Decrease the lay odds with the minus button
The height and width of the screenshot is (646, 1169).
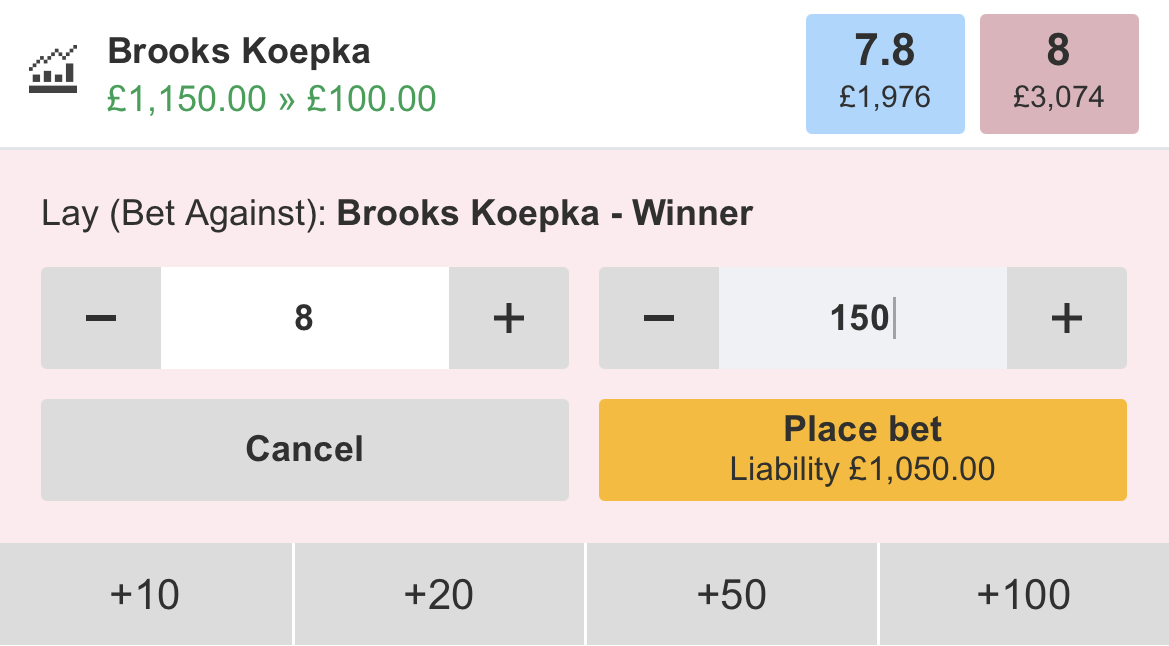click(101, 318)
